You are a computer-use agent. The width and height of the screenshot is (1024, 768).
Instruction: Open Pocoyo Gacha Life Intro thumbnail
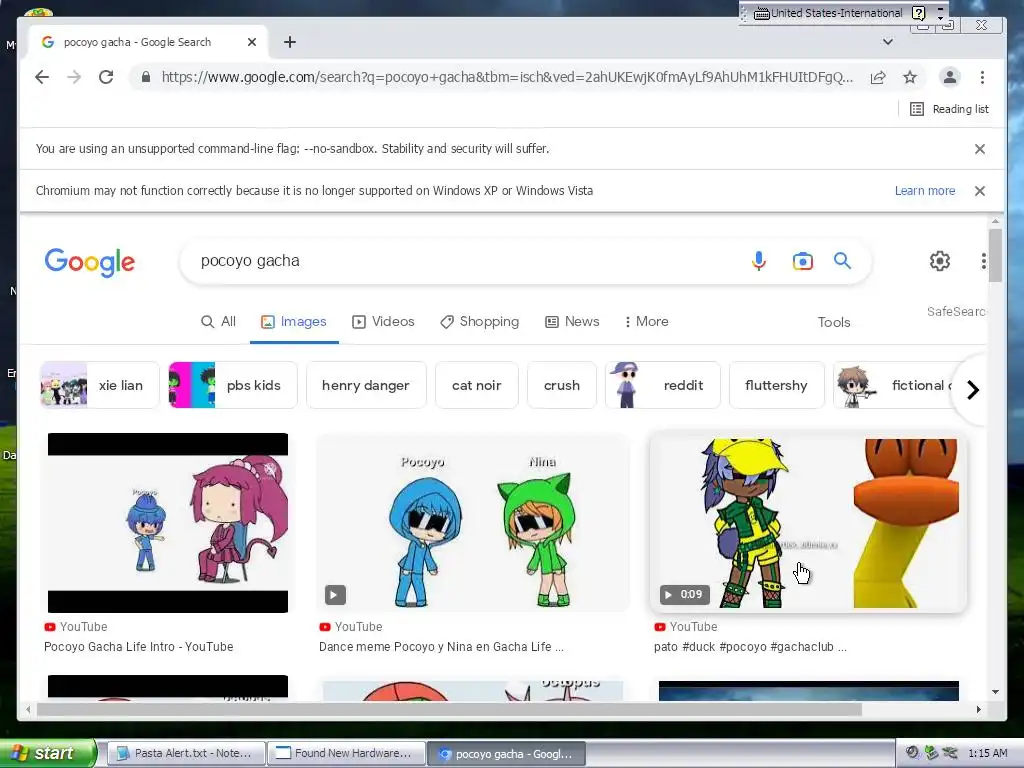point(168,522)
